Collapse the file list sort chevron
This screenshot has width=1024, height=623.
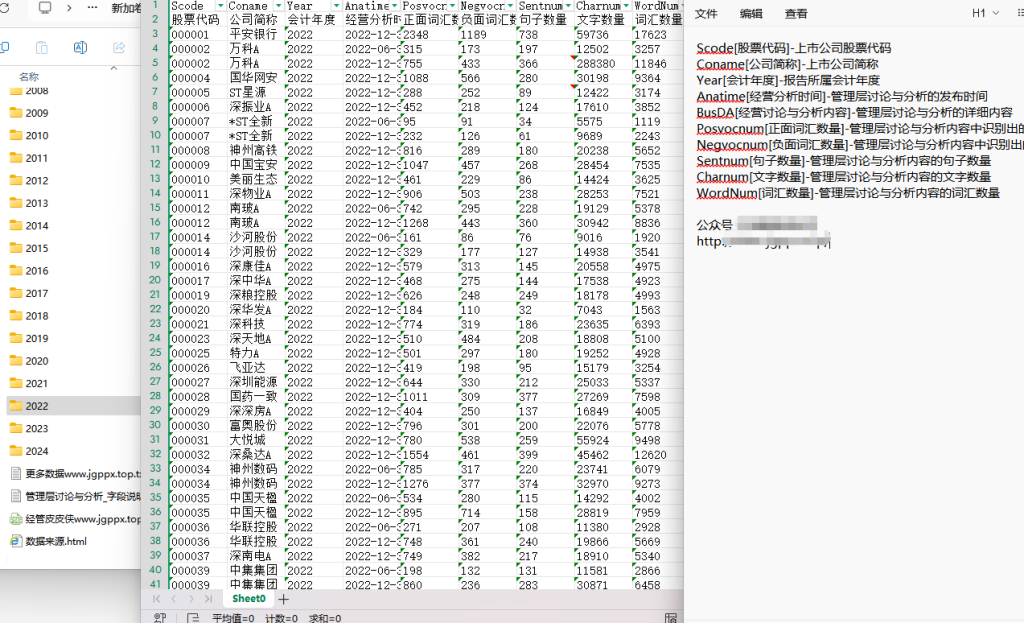click(114, 67)
